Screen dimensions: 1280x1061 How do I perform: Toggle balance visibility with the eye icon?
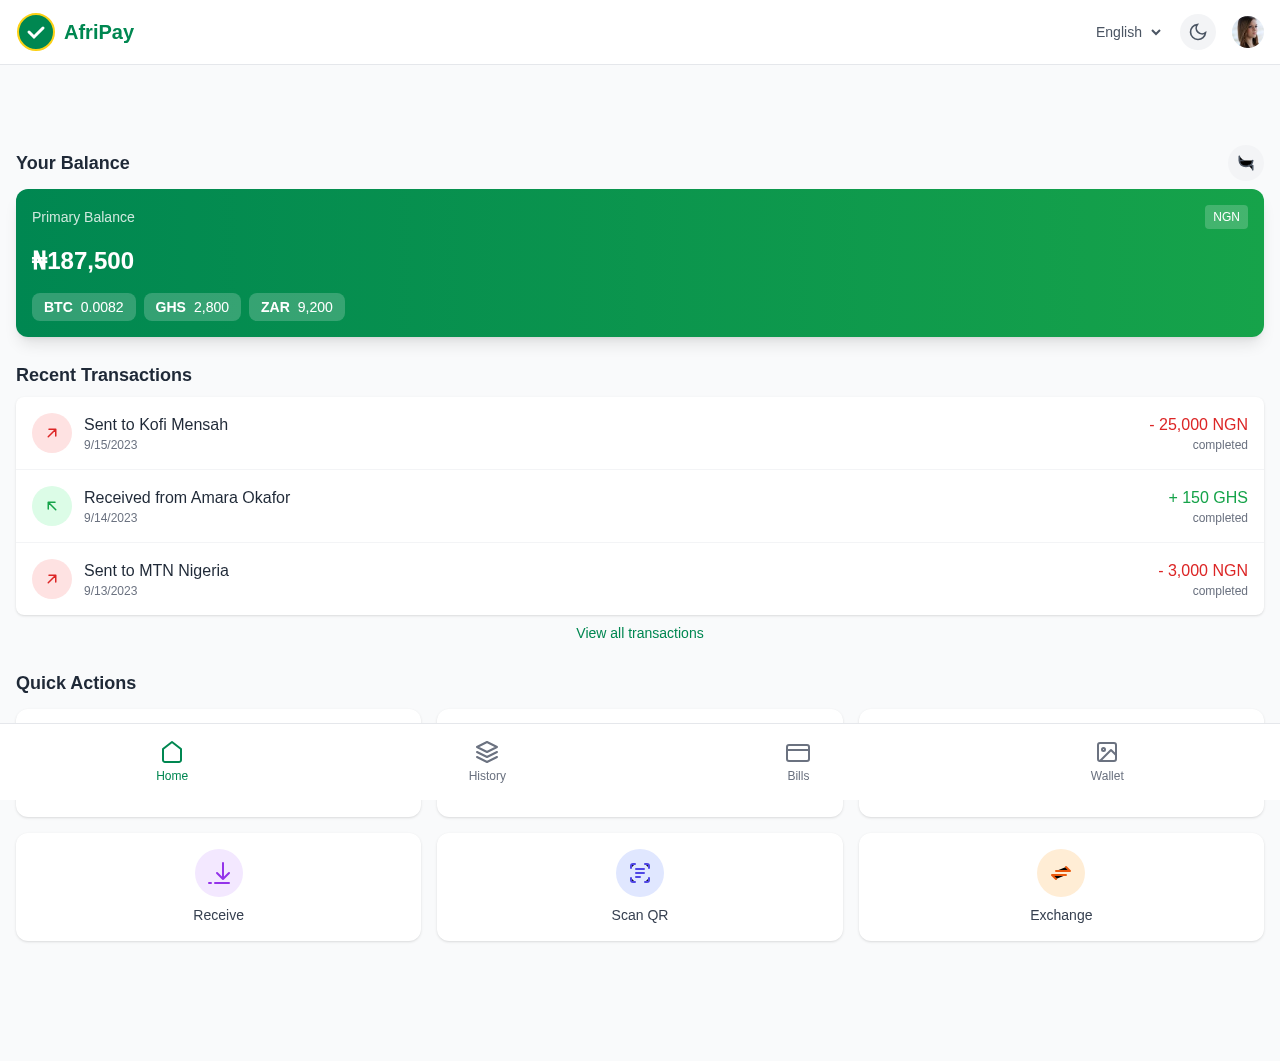pos(1245,162)
